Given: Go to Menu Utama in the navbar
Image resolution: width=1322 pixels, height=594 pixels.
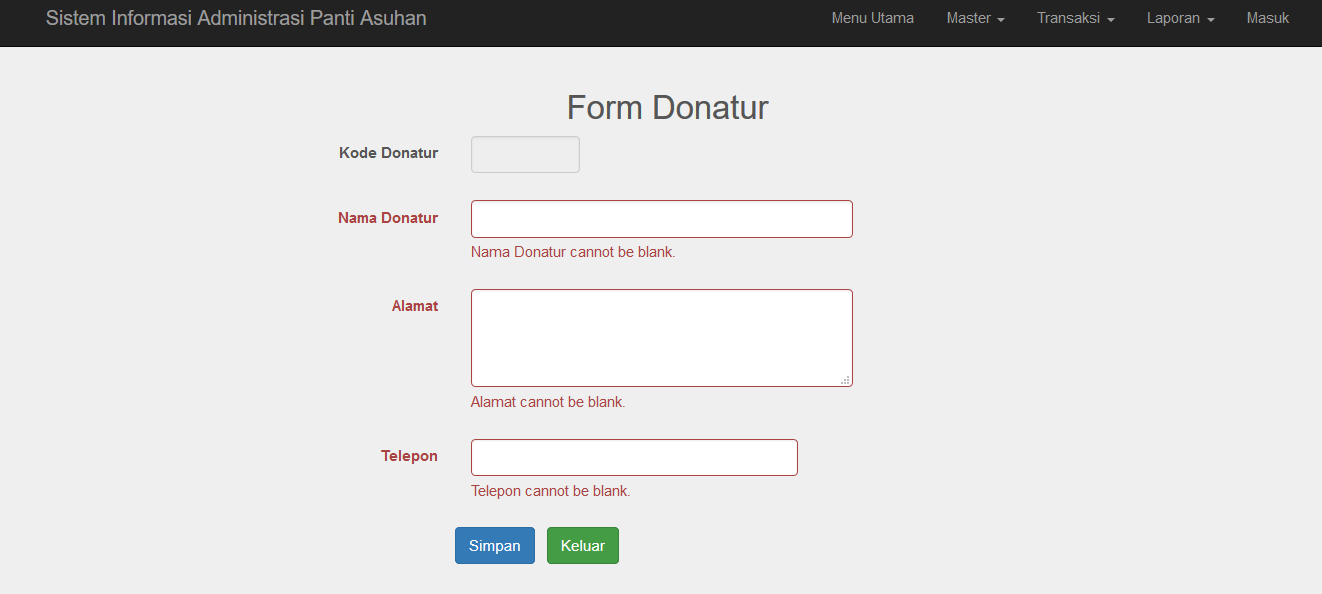Looking at the screenshot, I should click(872, 18).
